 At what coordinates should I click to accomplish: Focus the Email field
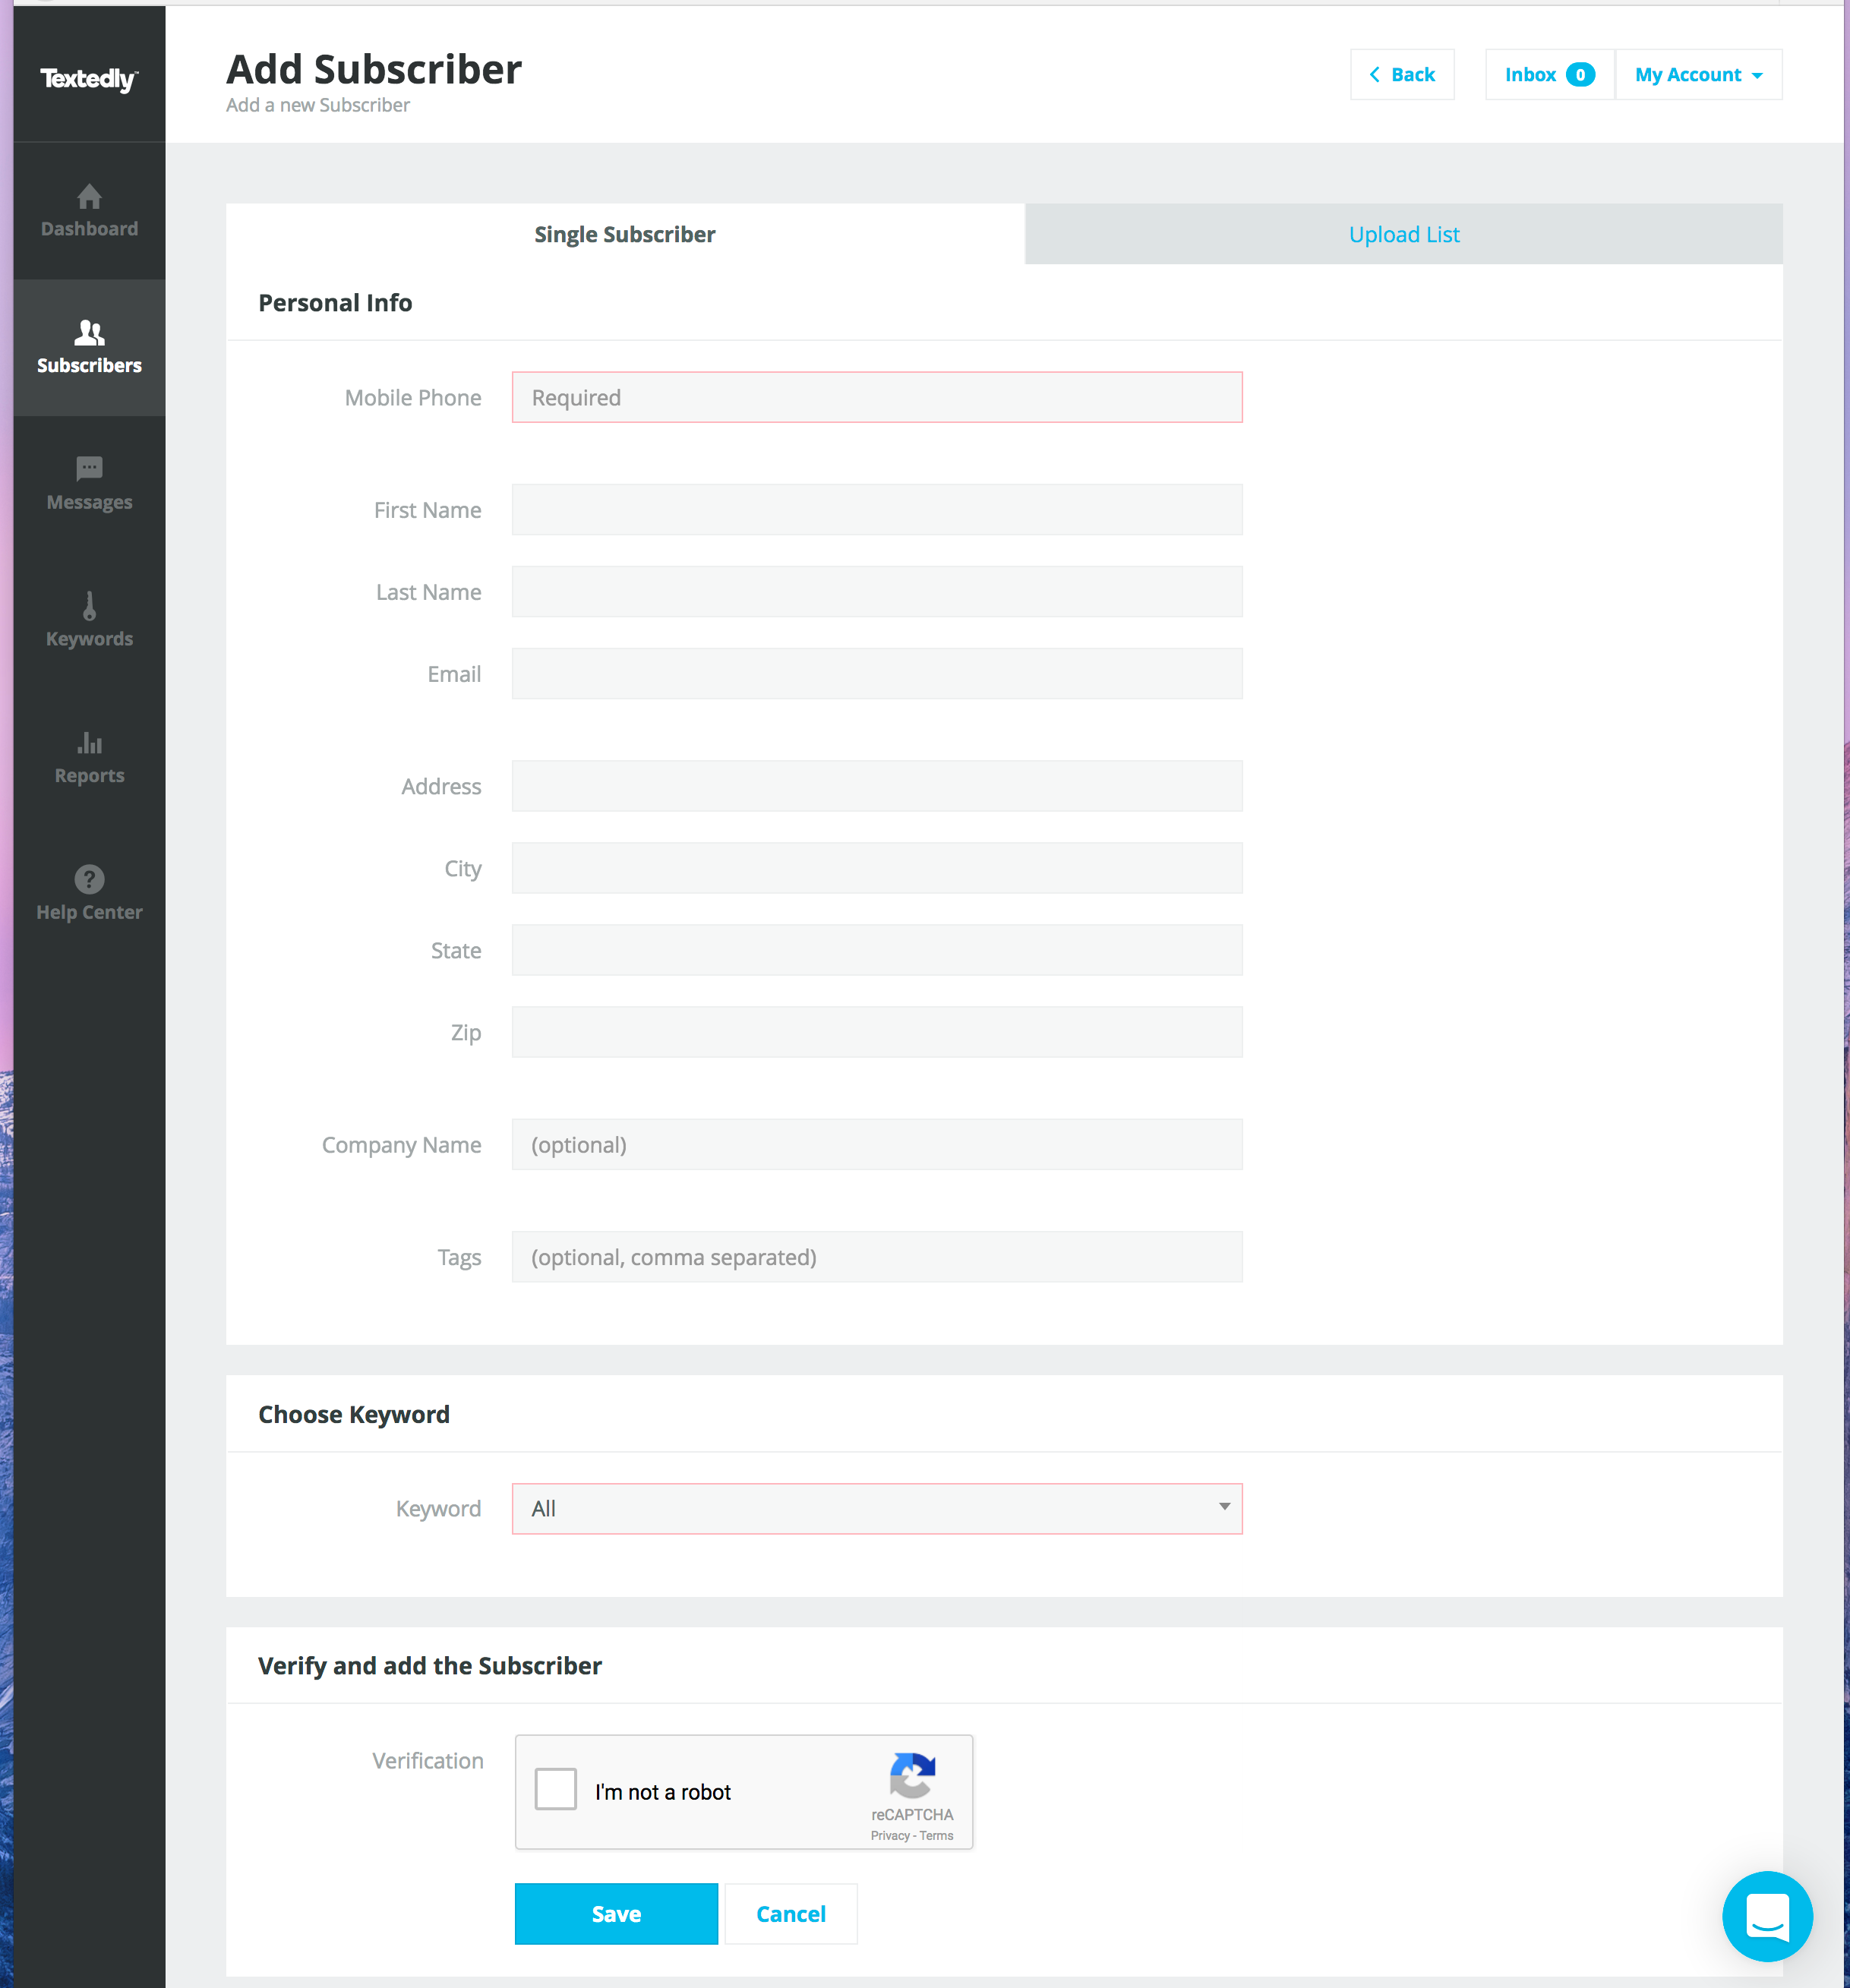[x=877, y=674]
